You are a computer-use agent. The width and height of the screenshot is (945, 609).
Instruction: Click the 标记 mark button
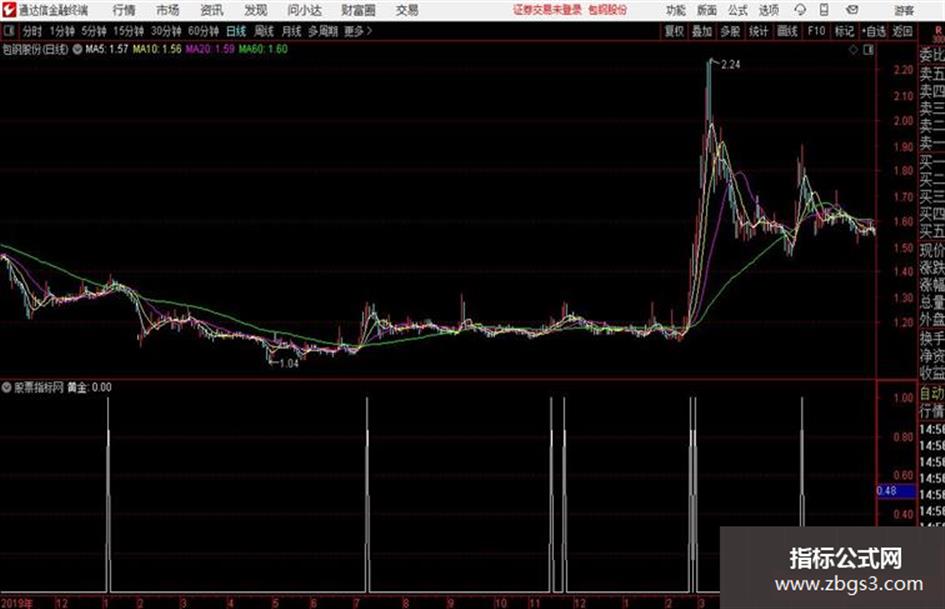(x=844, y=31)
